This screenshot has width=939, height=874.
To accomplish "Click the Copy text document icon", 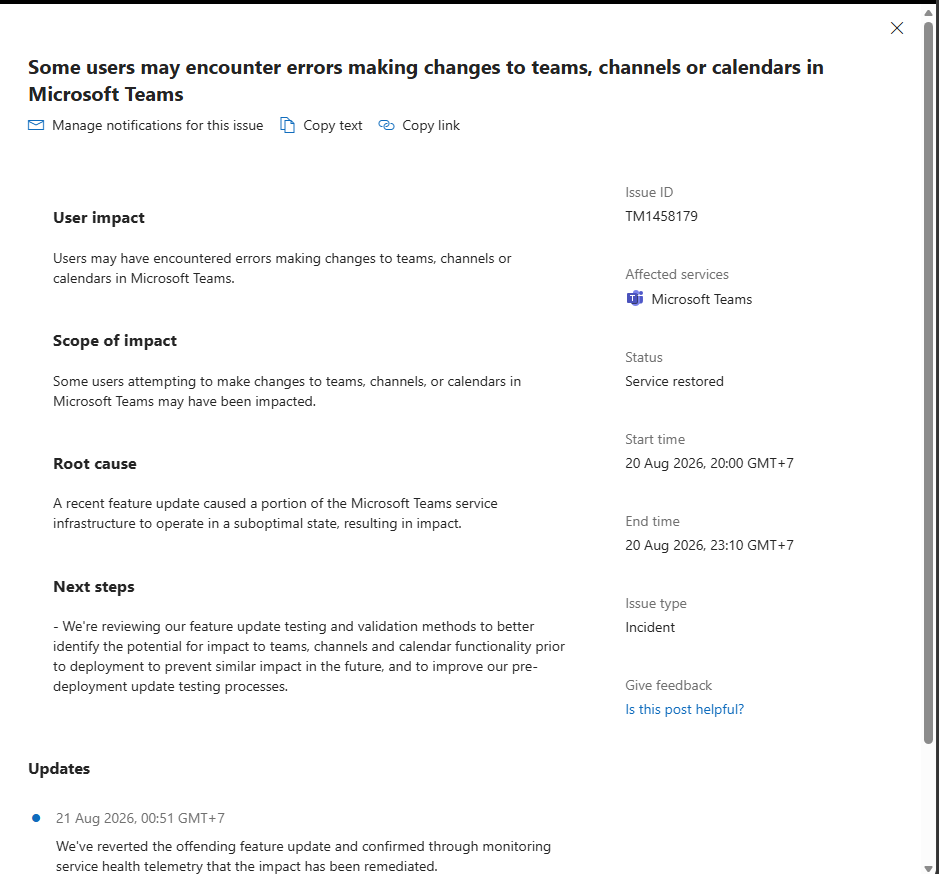I will click(x=287, y=125).
